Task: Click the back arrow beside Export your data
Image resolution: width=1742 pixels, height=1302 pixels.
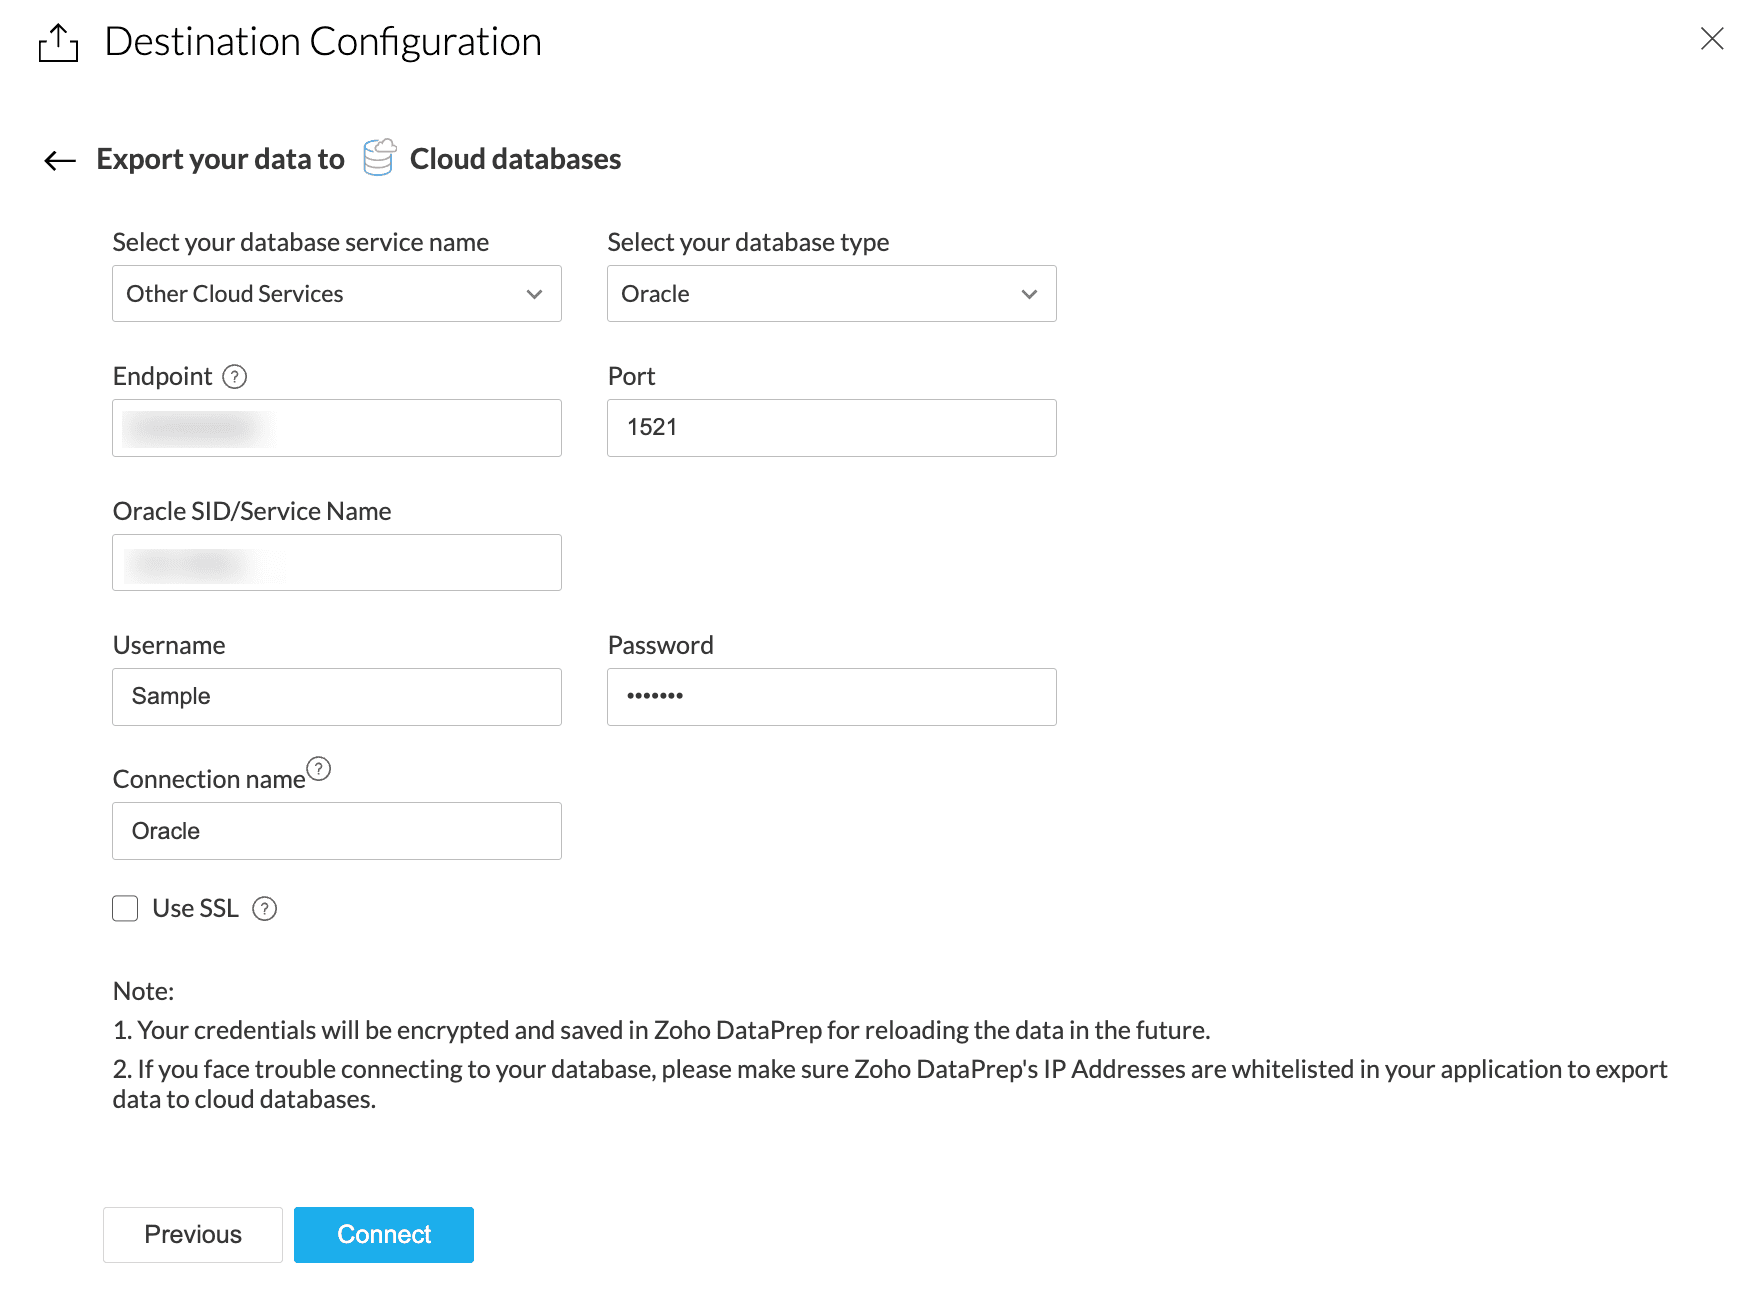Action: click(60, 160)
